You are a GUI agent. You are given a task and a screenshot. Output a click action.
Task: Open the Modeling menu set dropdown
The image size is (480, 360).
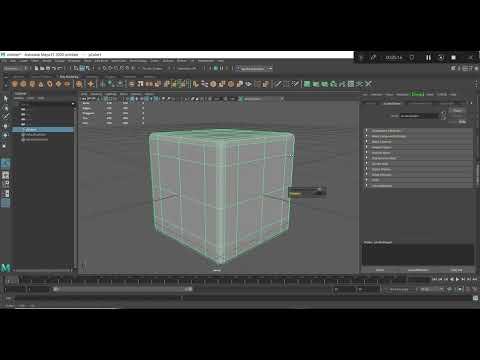pyautogui.click(x=14, y=68)
